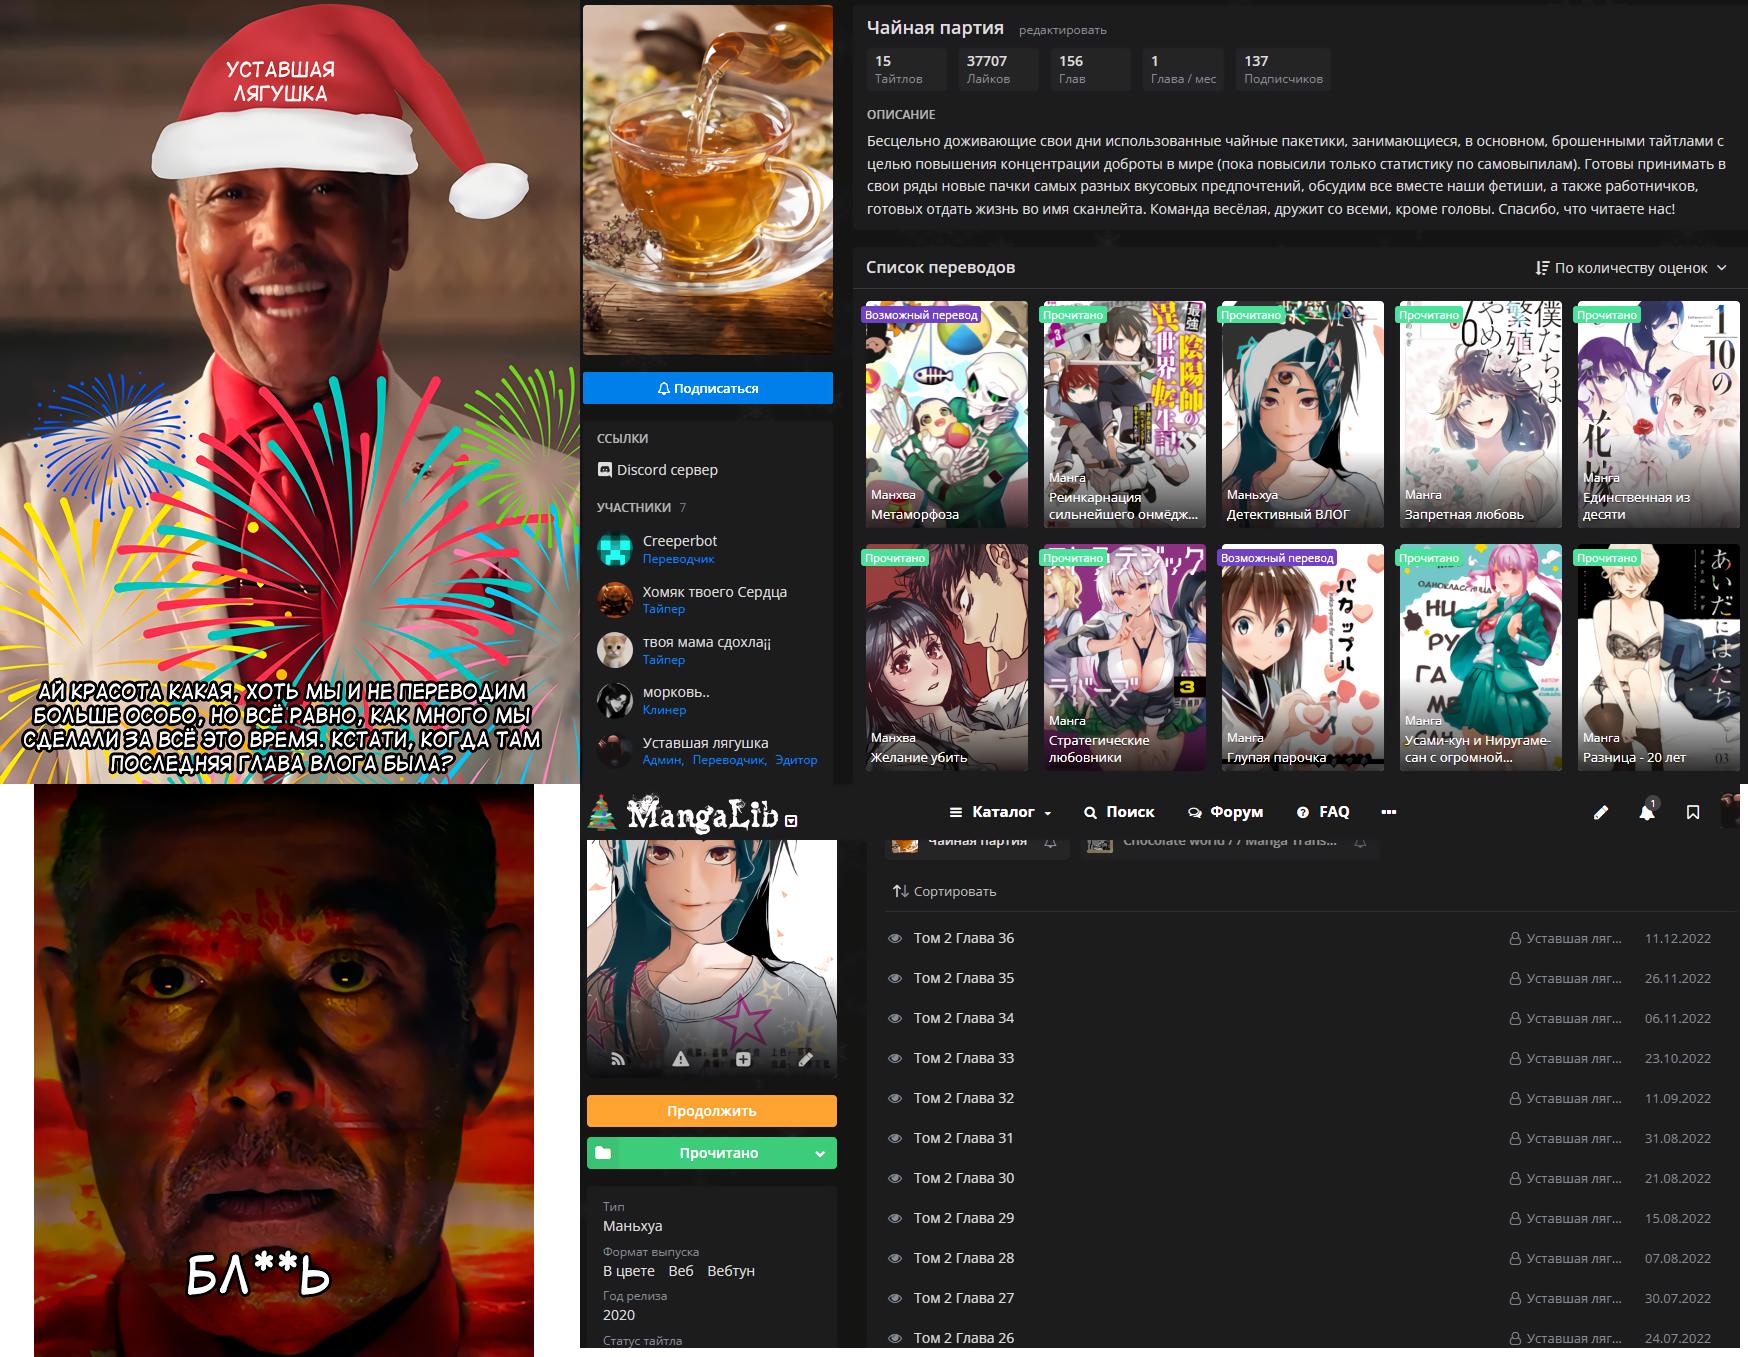Open the Единственная из десяти cover
This screenshot has height=1357, width=1748.
1658,414
